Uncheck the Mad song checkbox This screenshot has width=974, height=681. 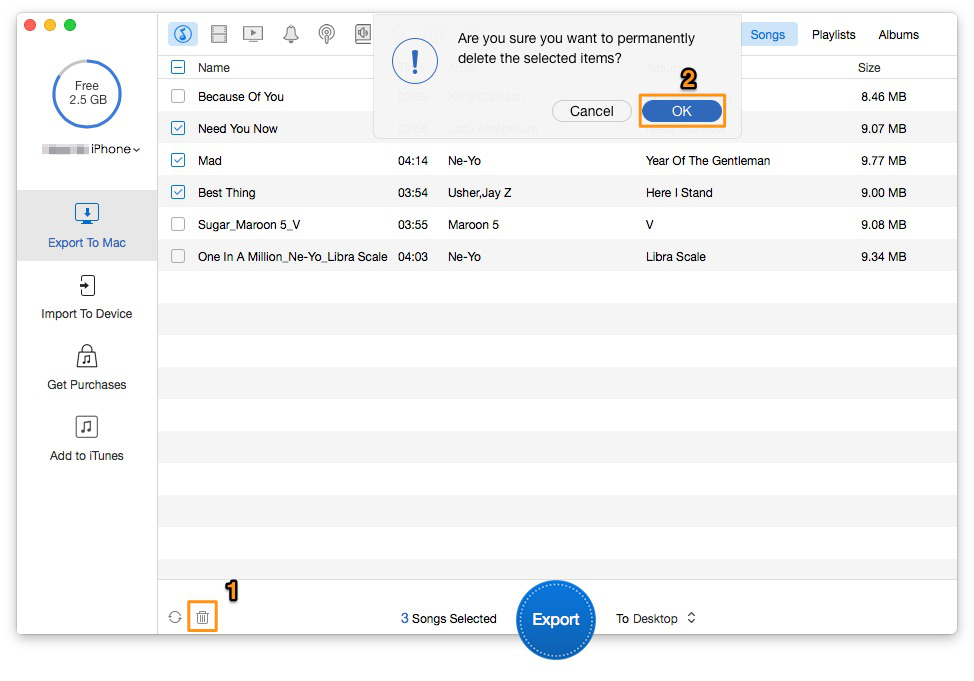(x=178, y=160)
